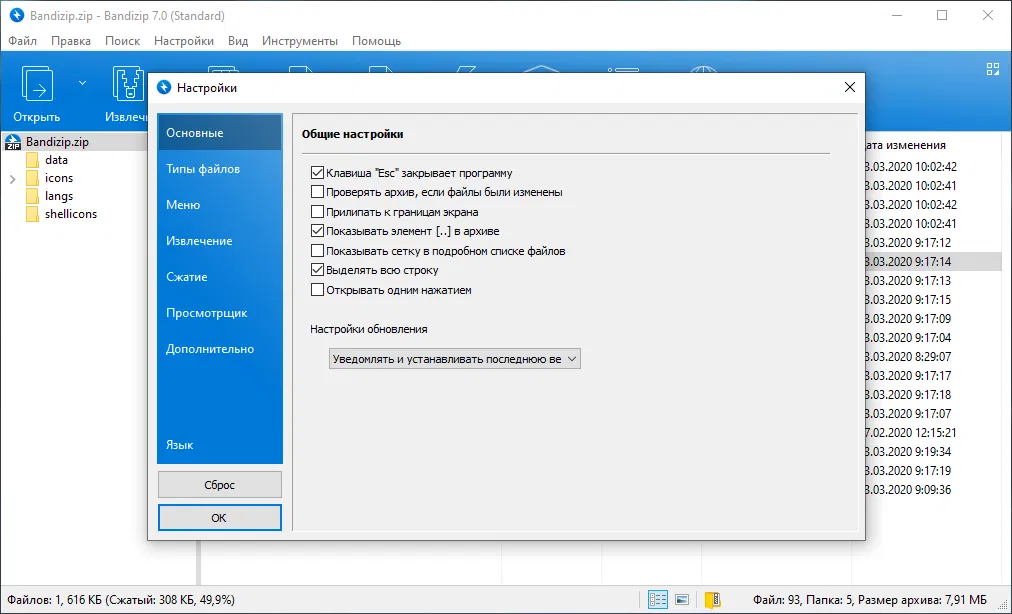Select the row dated 03.2020 9:17:17
1012x614 pixels.
pyautogui.click(x=933, y=376)
